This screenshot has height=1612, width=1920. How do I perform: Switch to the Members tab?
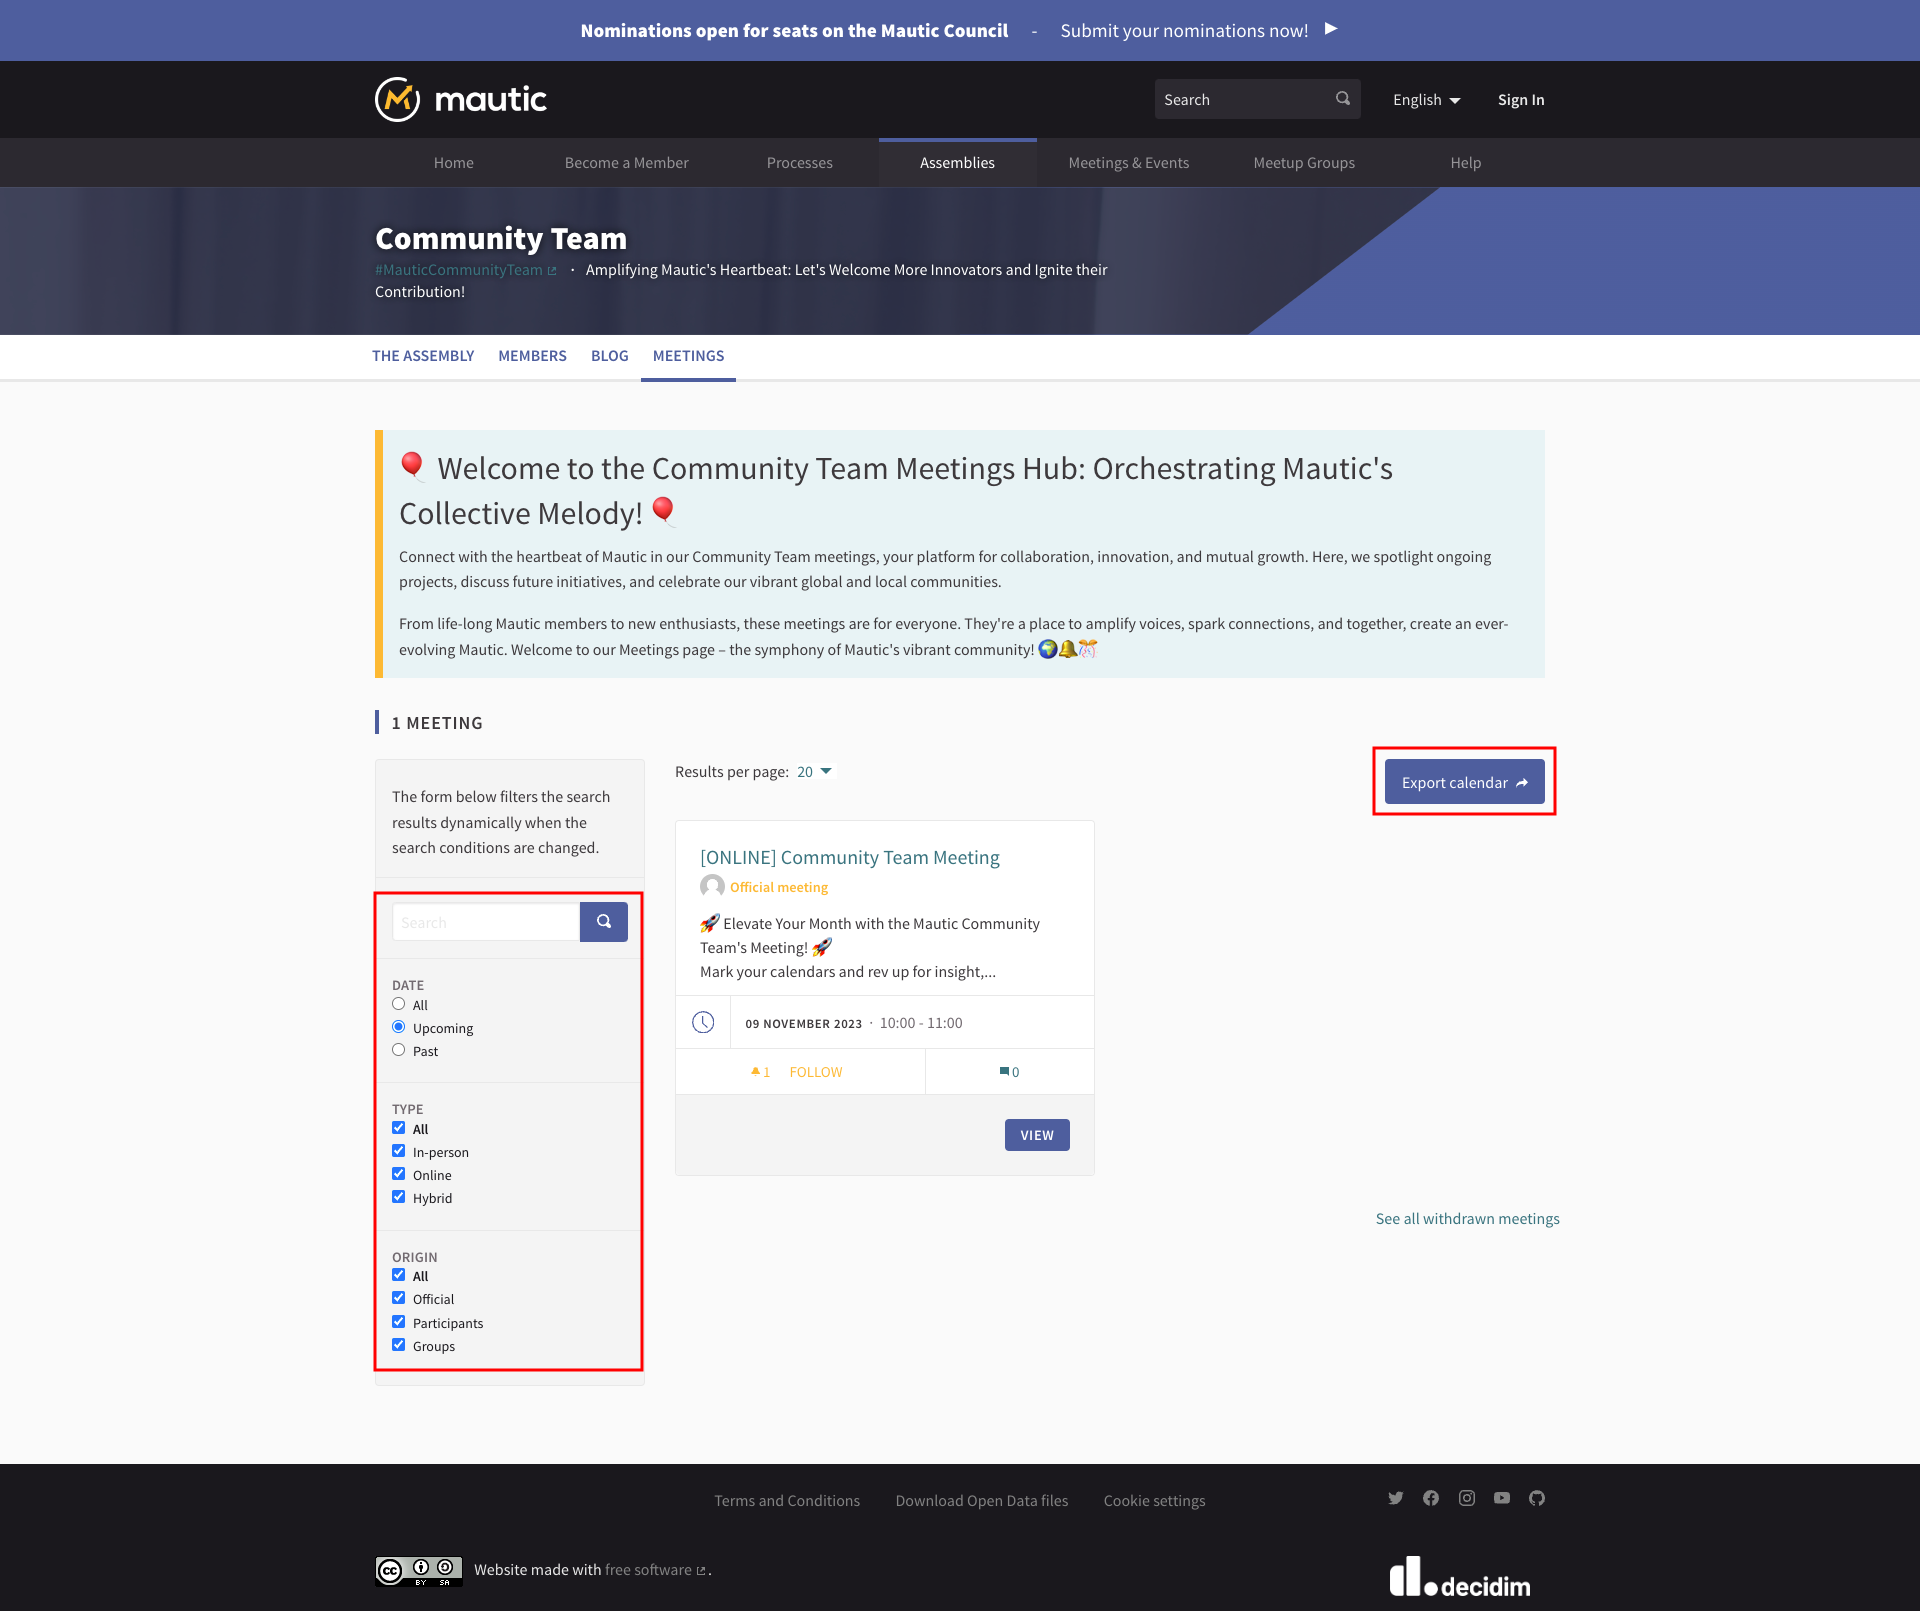(532, 356)
